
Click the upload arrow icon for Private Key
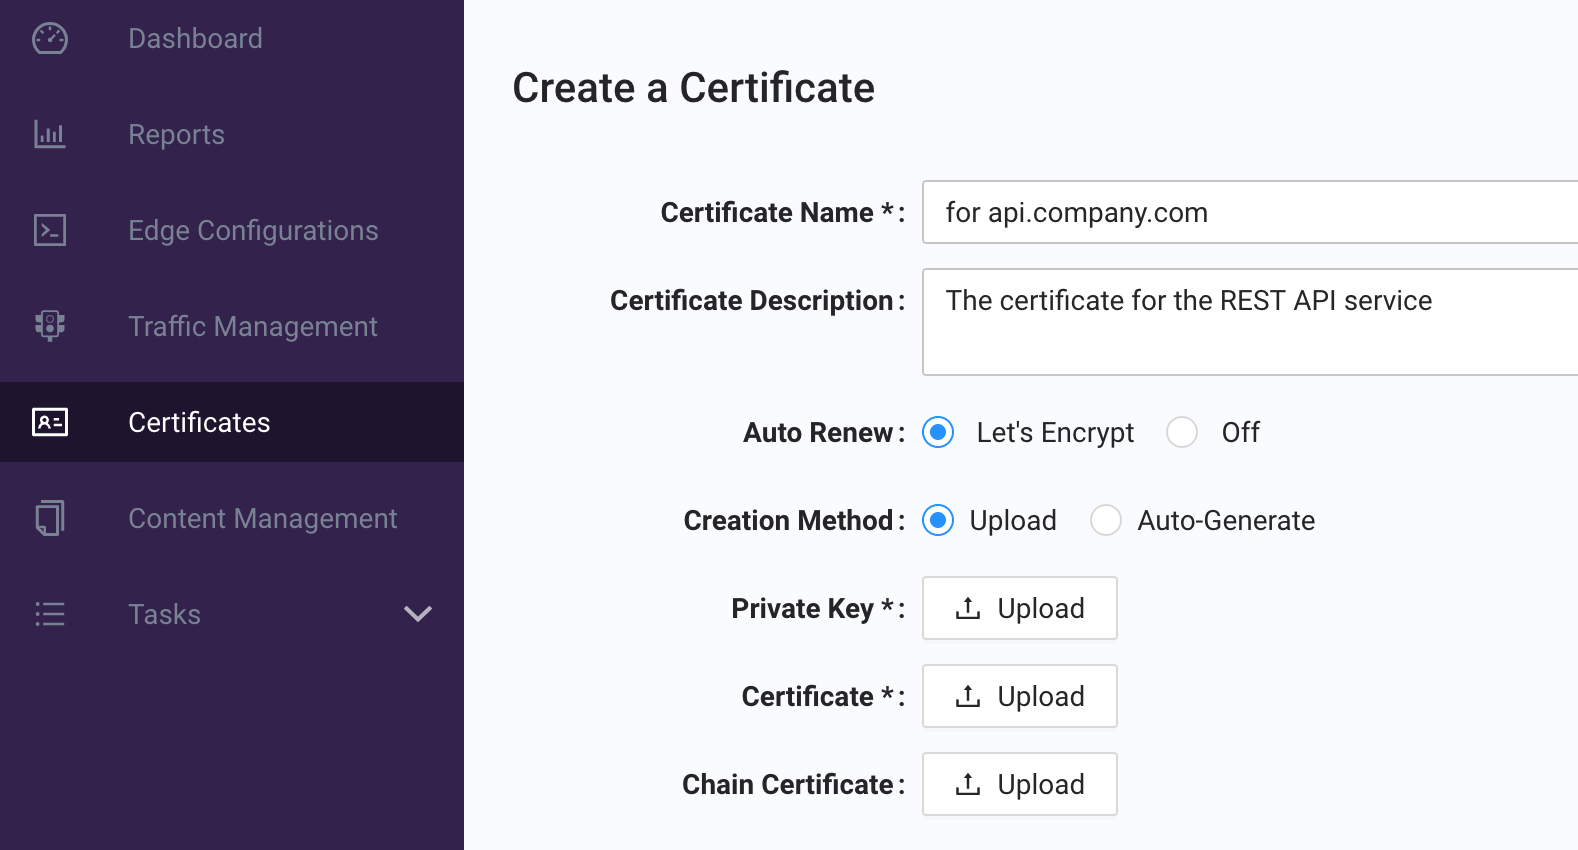click(968, 608)
